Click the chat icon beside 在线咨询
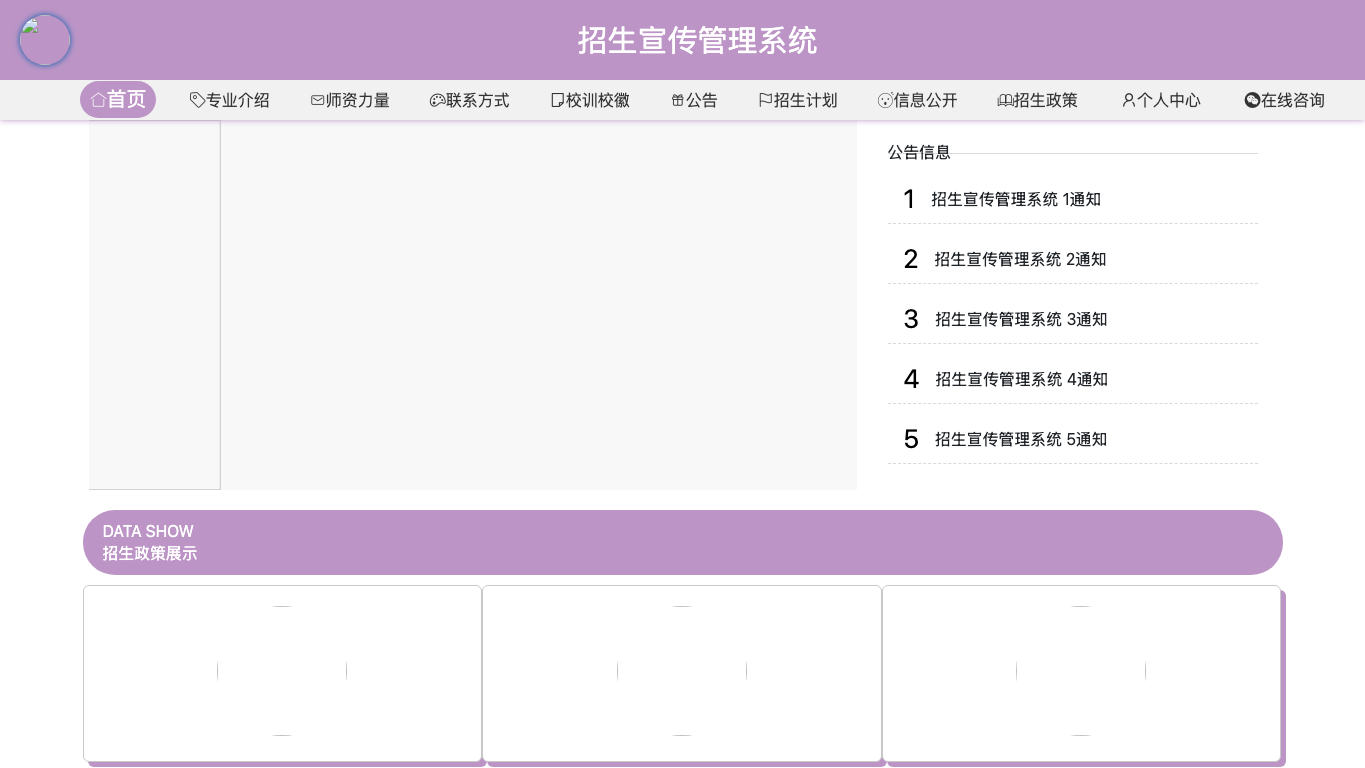 1252,100
